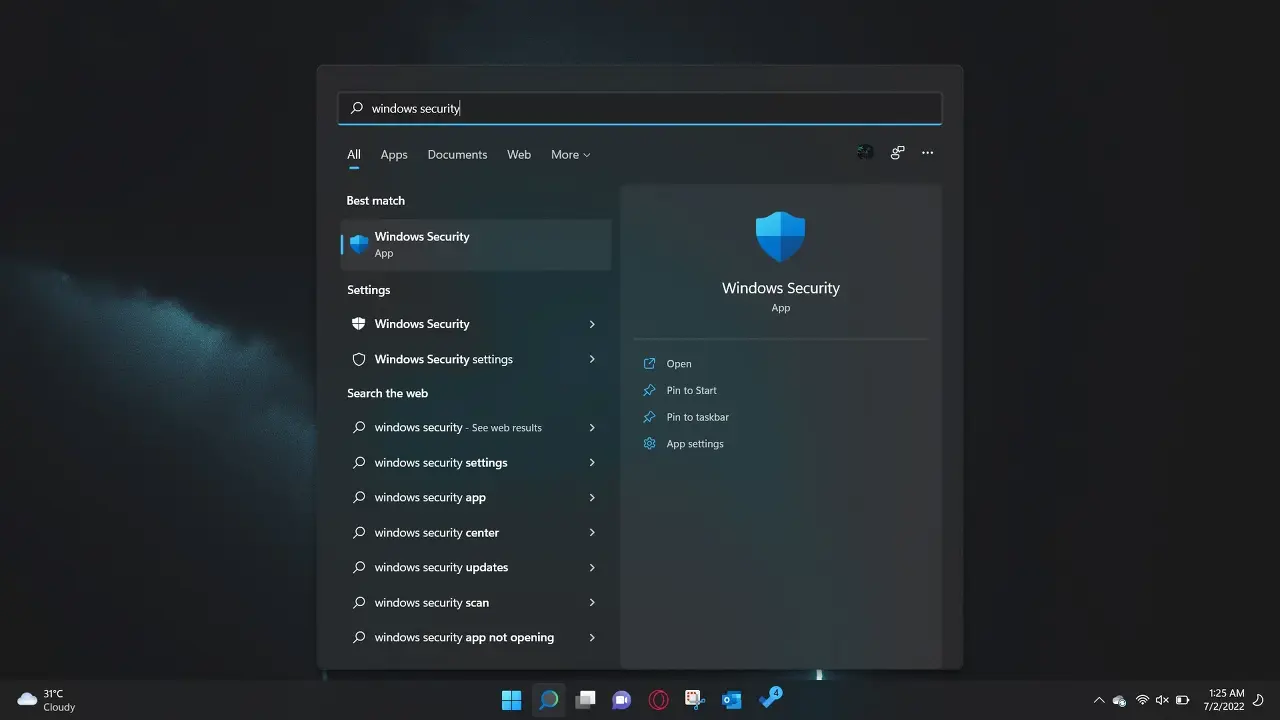Click Pin to Start action
This screenshot has height=720, width=1280.
692,390
